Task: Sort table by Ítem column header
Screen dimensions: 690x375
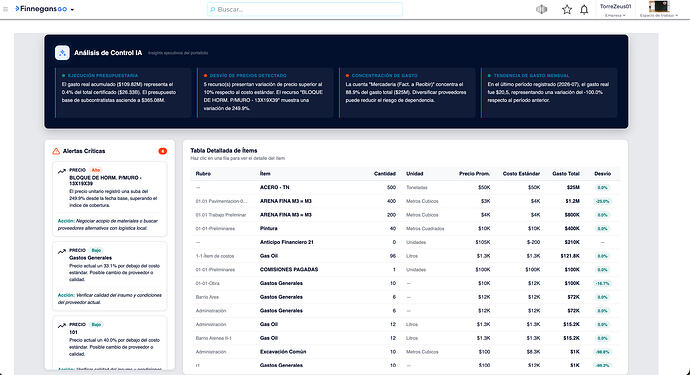Action: [265, 173]
